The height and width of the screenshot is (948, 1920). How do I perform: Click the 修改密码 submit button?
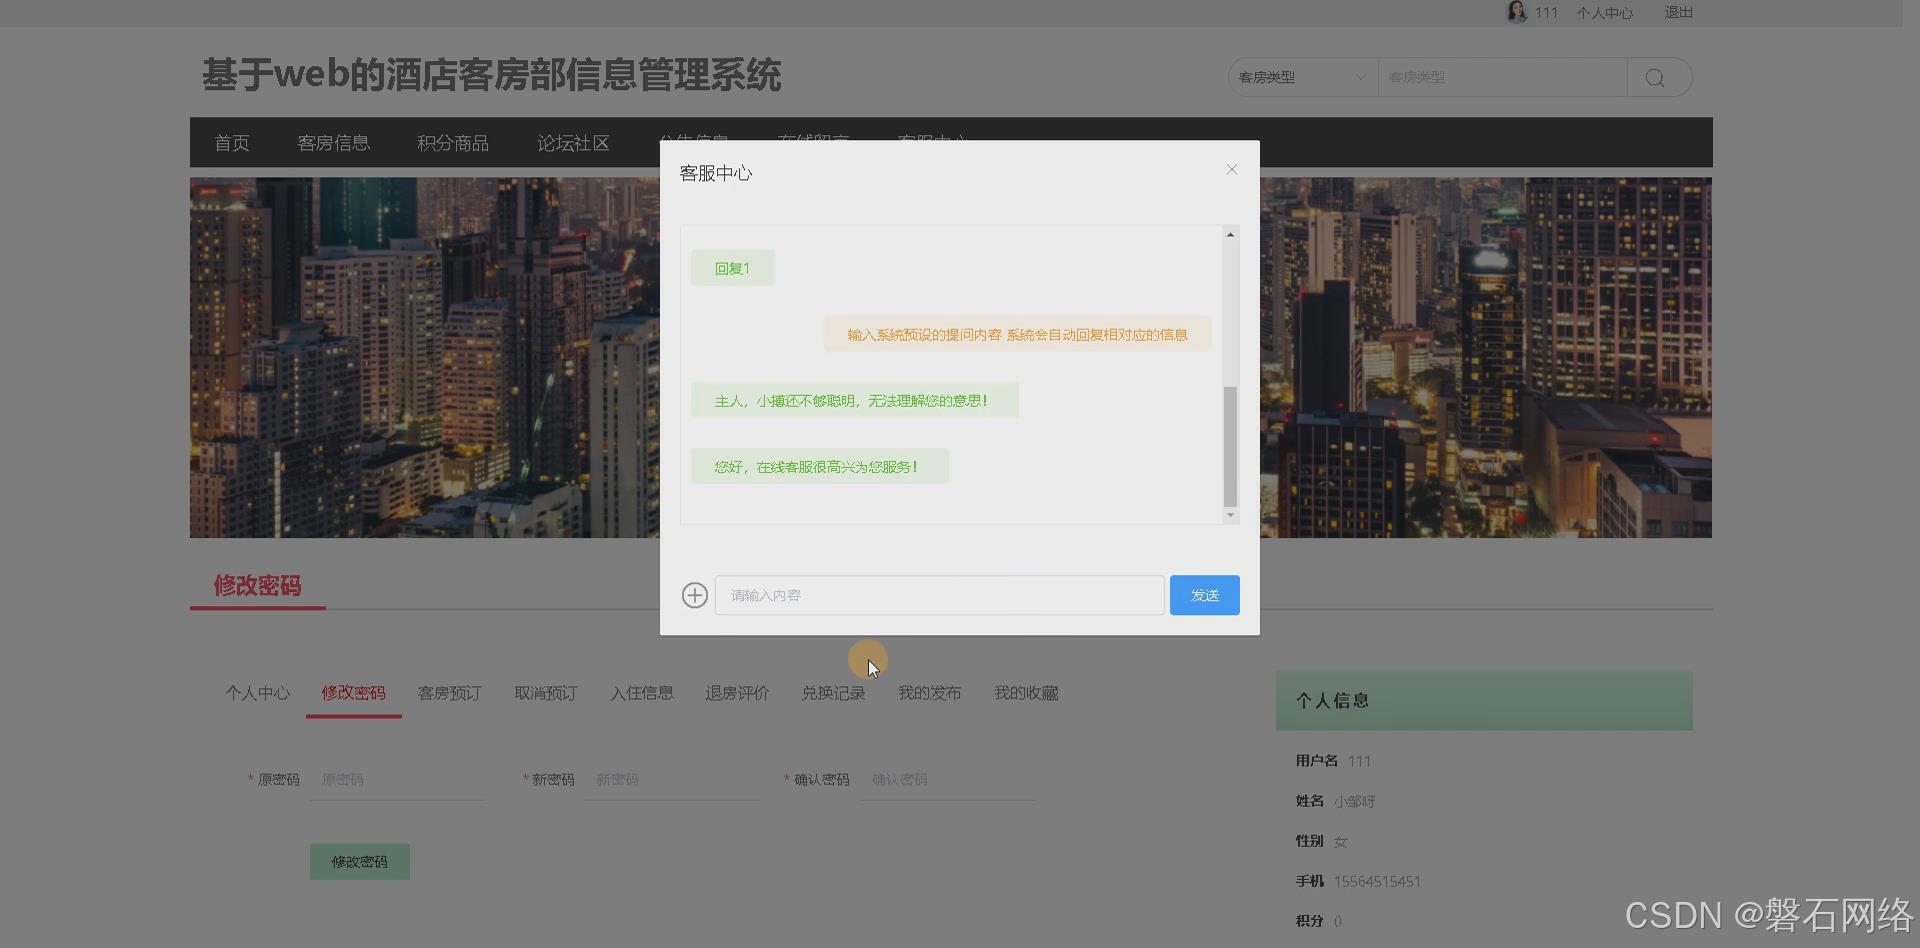[x=359, y=861]
